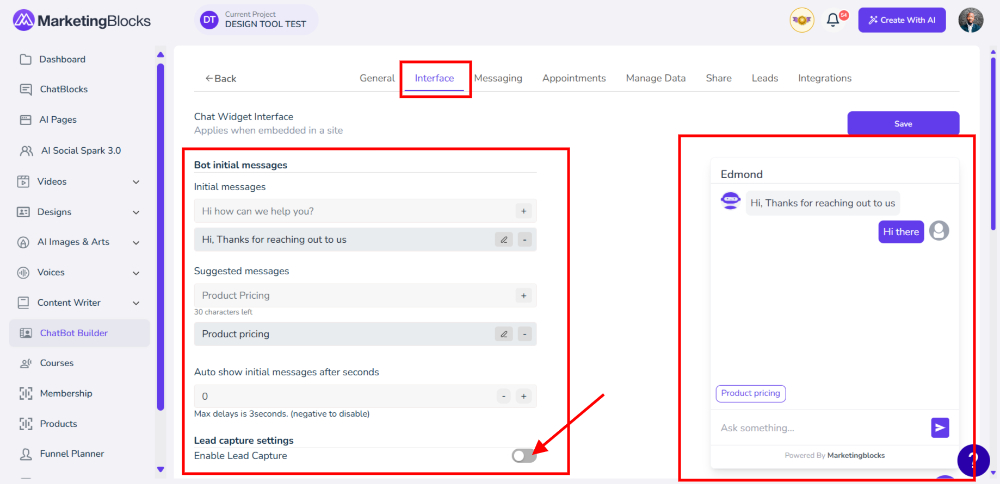The image size is (1000, 484).
Task: Click the AI Images & Arts icon
Action: pos(24,242)
